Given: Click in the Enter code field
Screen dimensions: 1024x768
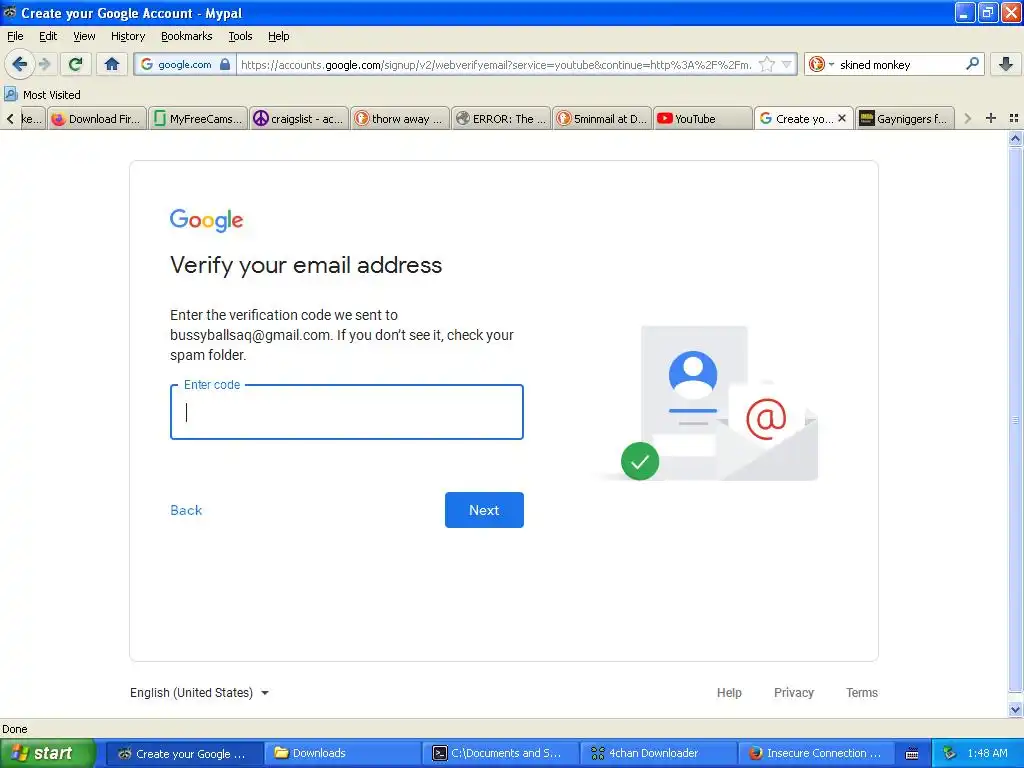Looking at the screenshot, I should click(347, 412).
